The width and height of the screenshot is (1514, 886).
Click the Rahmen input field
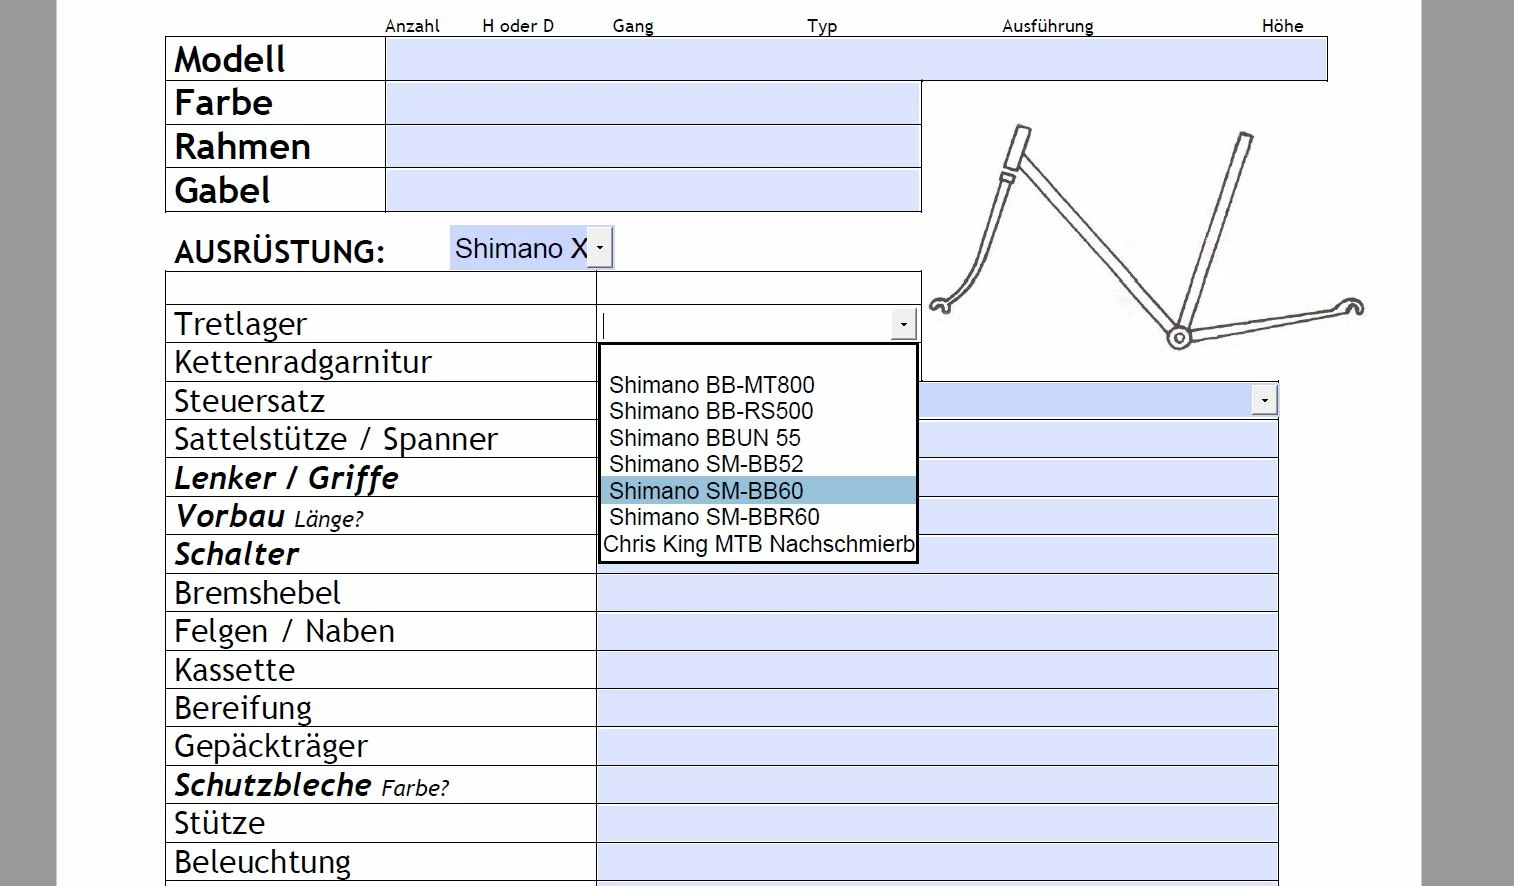(653, 146)
